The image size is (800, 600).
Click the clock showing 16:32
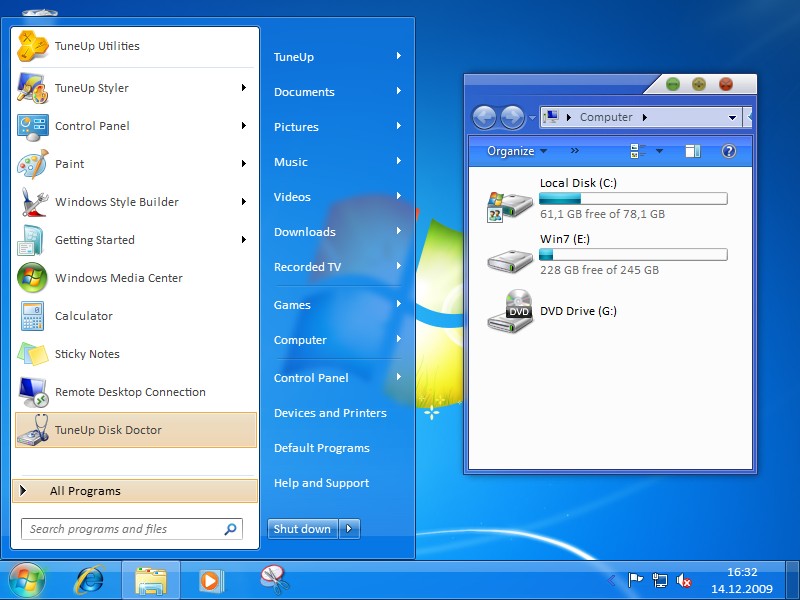tap(742, 572)
